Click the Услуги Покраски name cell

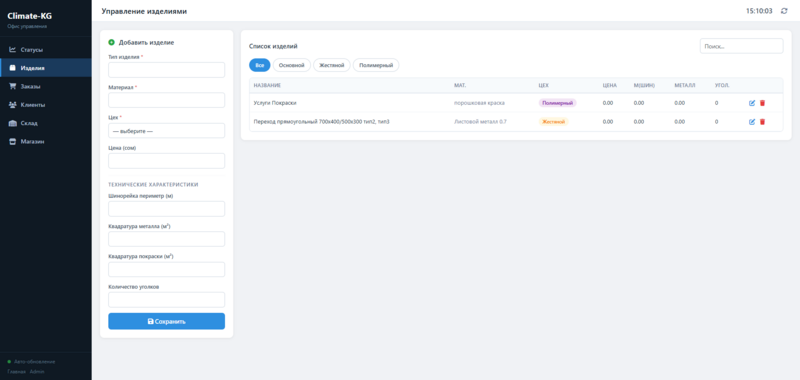(275, 103)
